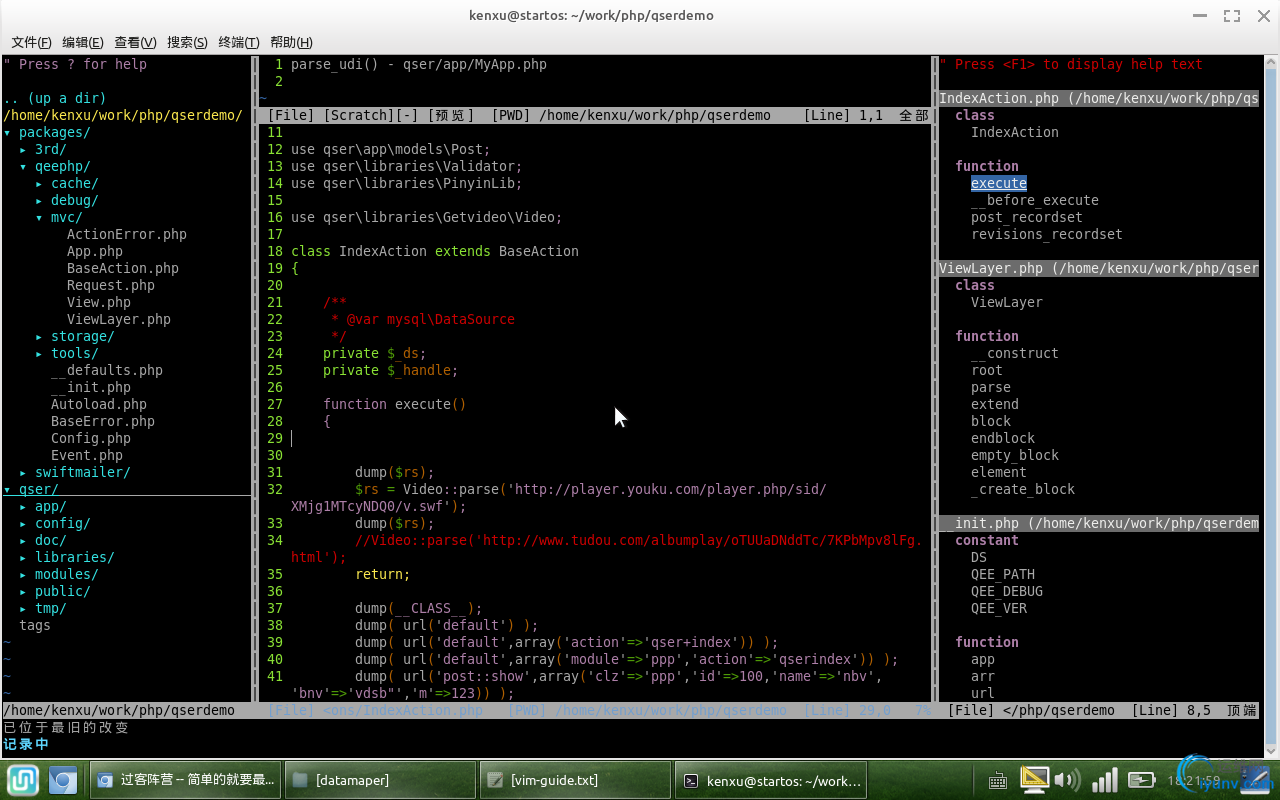Open the 编辑(E) menu
This screenshot has width=1280, height=800.
[83, 42]
